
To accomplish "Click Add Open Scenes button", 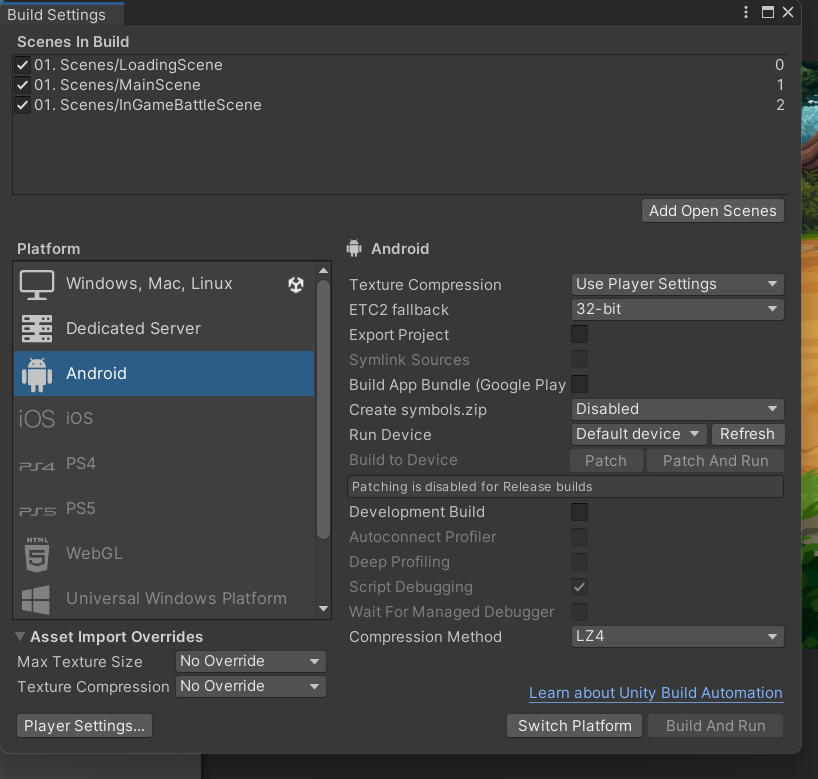I will tap(713, 211).
